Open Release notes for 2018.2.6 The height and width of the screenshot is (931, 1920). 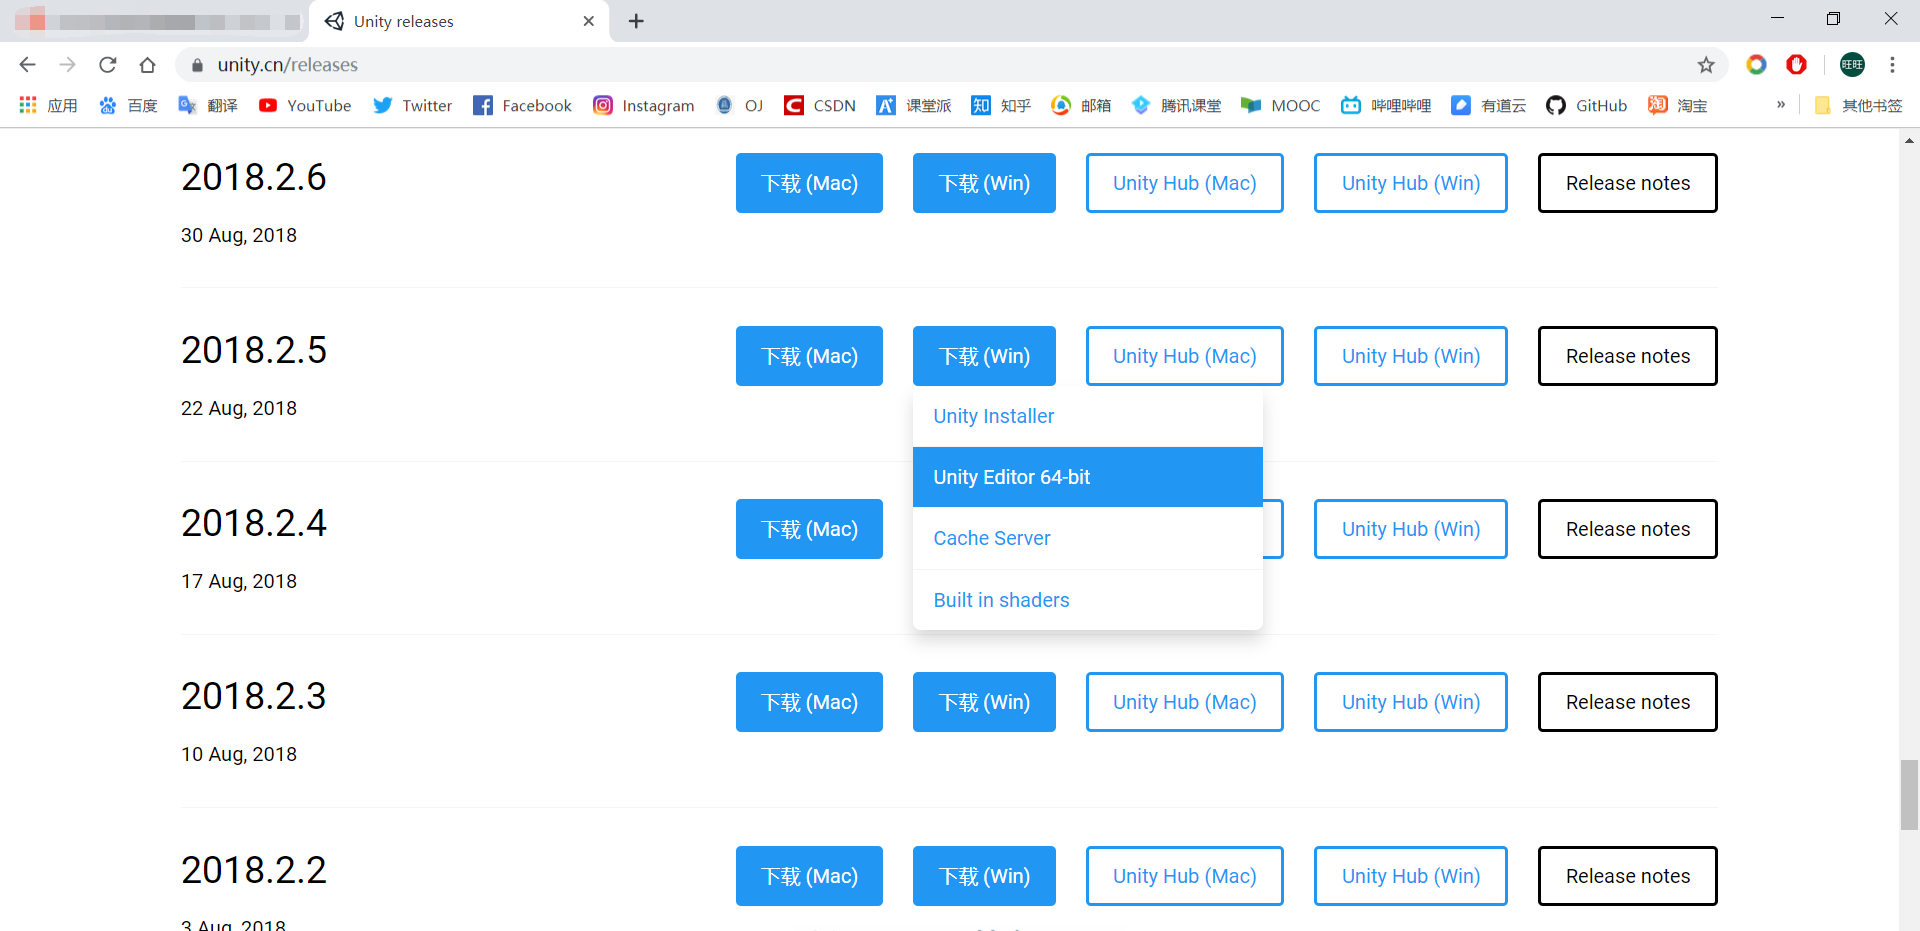click(x=1628, y=183)
